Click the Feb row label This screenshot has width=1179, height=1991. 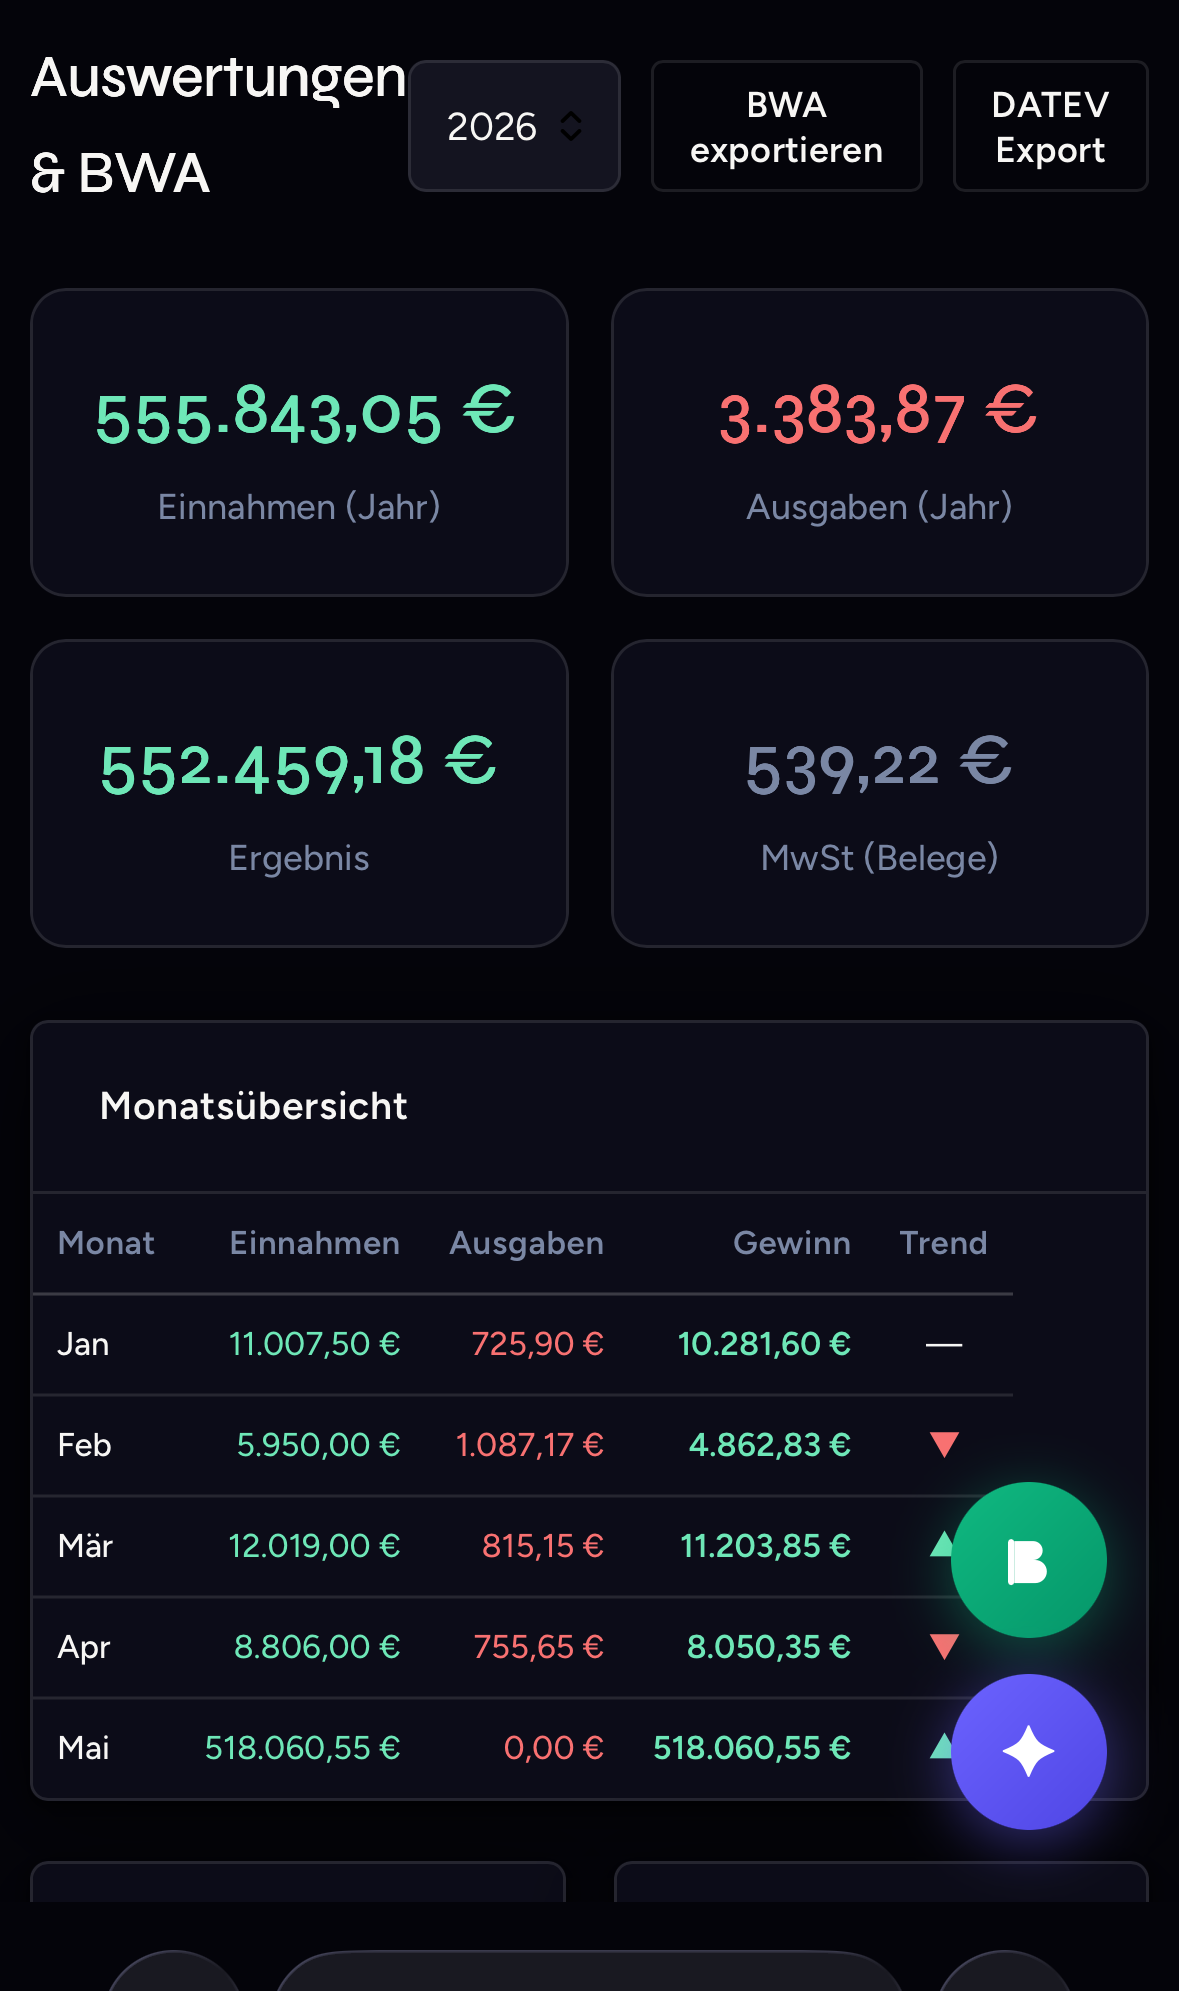pos(84,1445)
